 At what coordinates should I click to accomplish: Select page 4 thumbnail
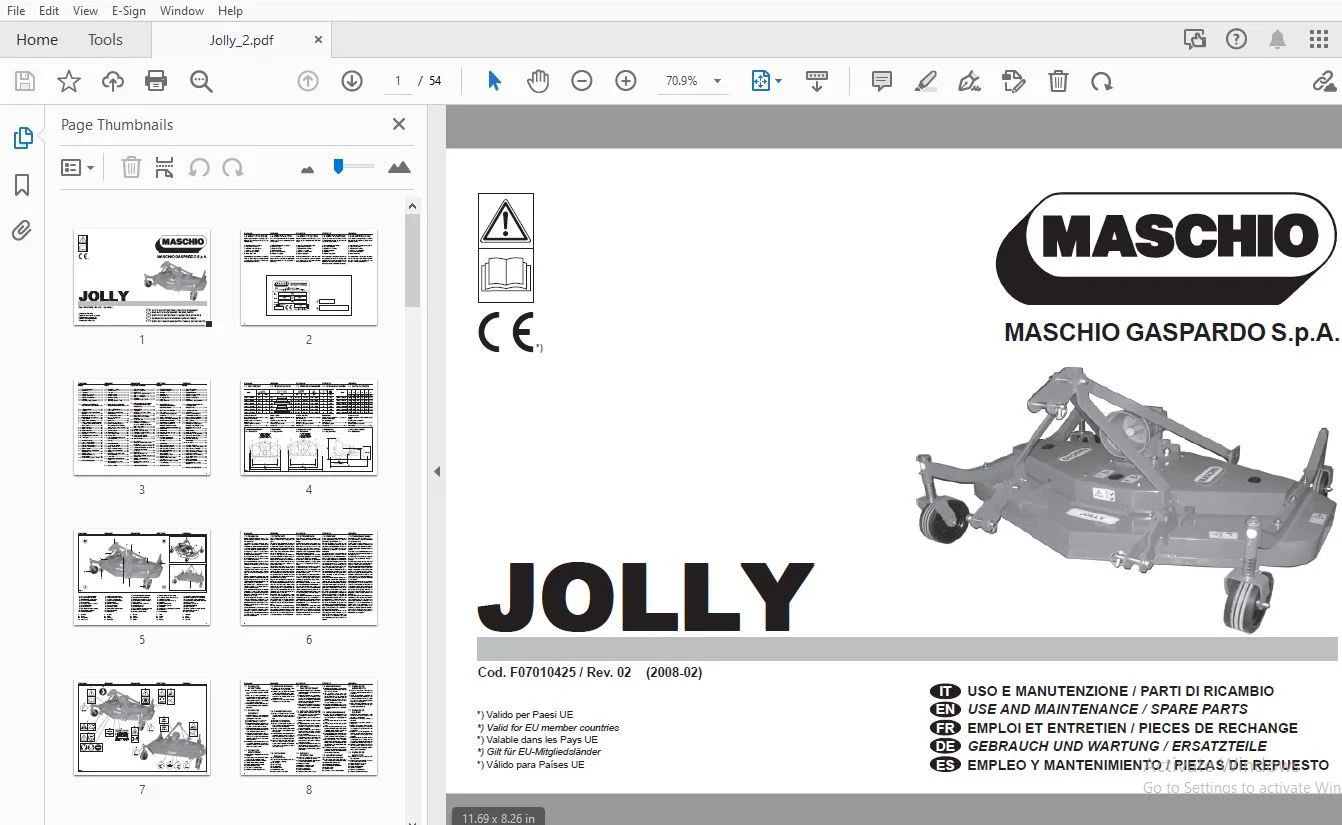pos(309,427)
